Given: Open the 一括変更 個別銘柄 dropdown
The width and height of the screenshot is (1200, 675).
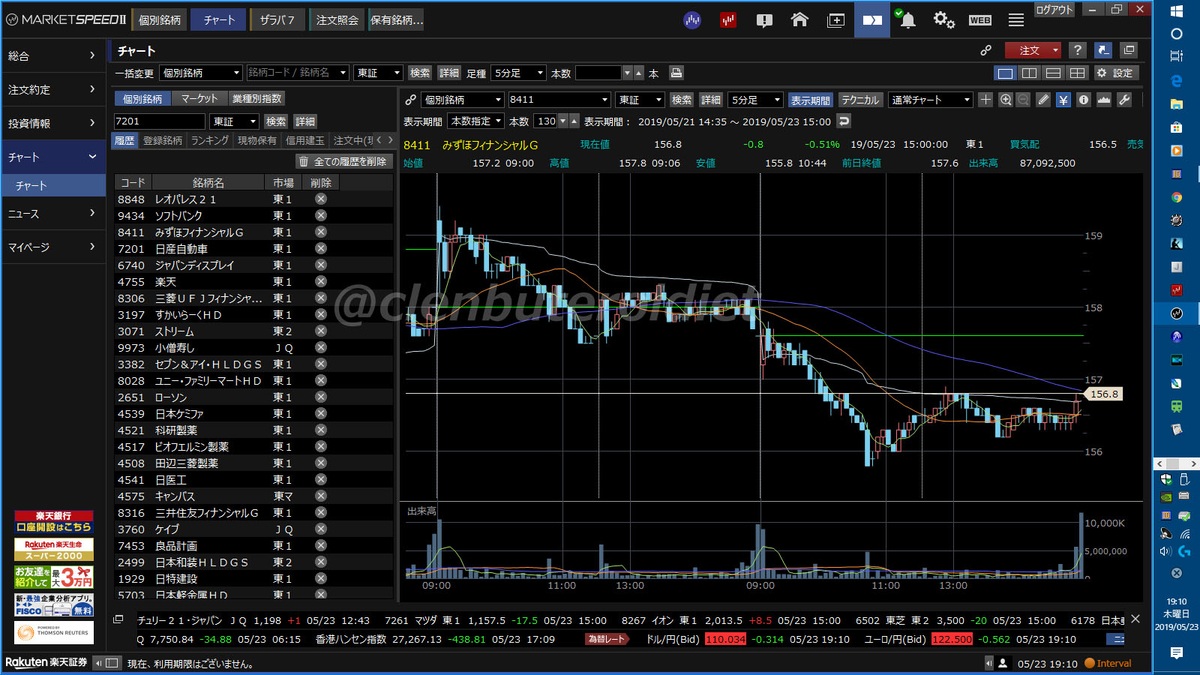Looking at the screenshot, I should (201, 73).
